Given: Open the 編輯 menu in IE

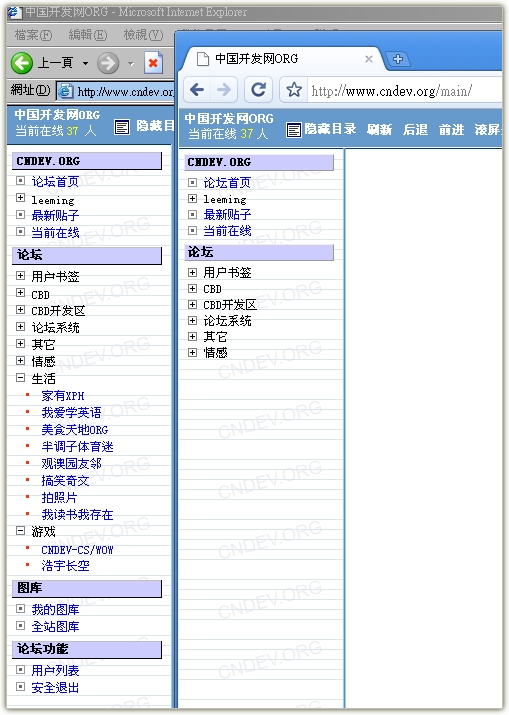Looking at the screenshot, I should (88, 35).
